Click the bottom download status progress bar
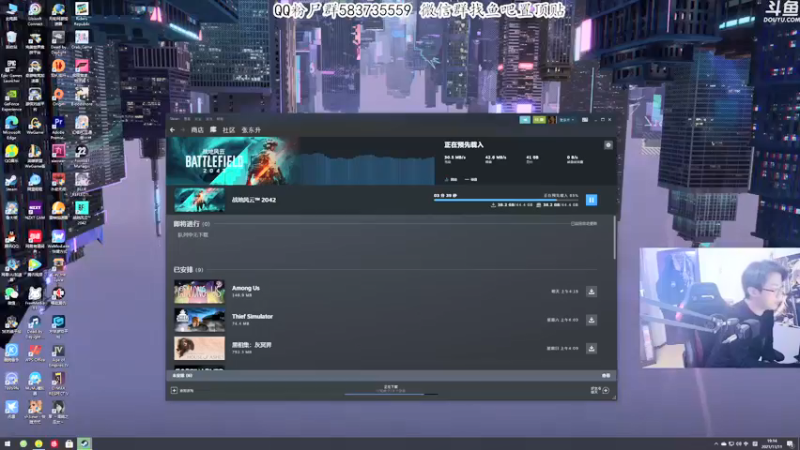 391,394
